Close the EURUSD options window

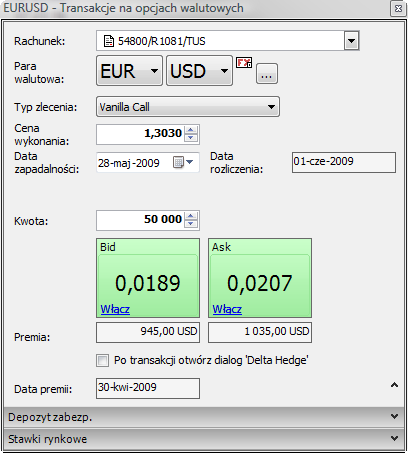[398, 8]
